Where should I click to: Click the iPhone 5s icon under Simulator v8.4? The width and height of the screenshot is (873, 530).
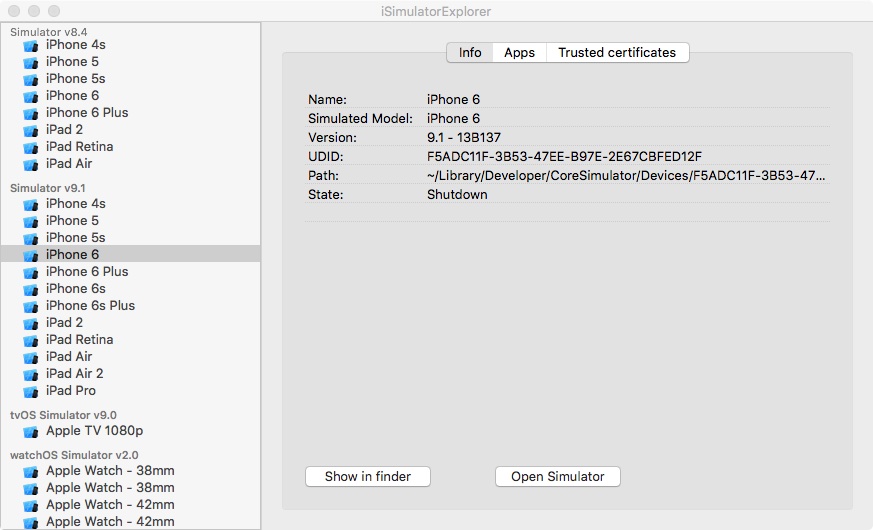[x=31, y=80]
